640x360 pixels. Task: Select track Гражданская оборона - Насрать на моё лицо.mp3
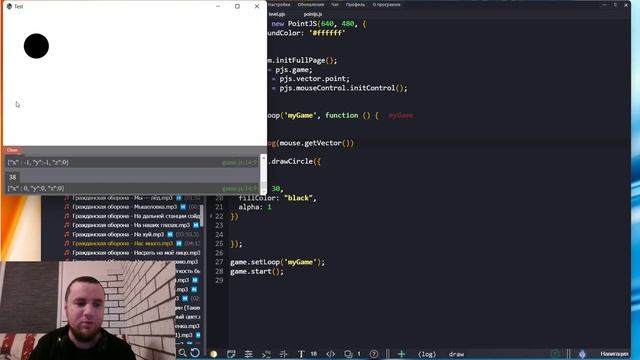136,253
